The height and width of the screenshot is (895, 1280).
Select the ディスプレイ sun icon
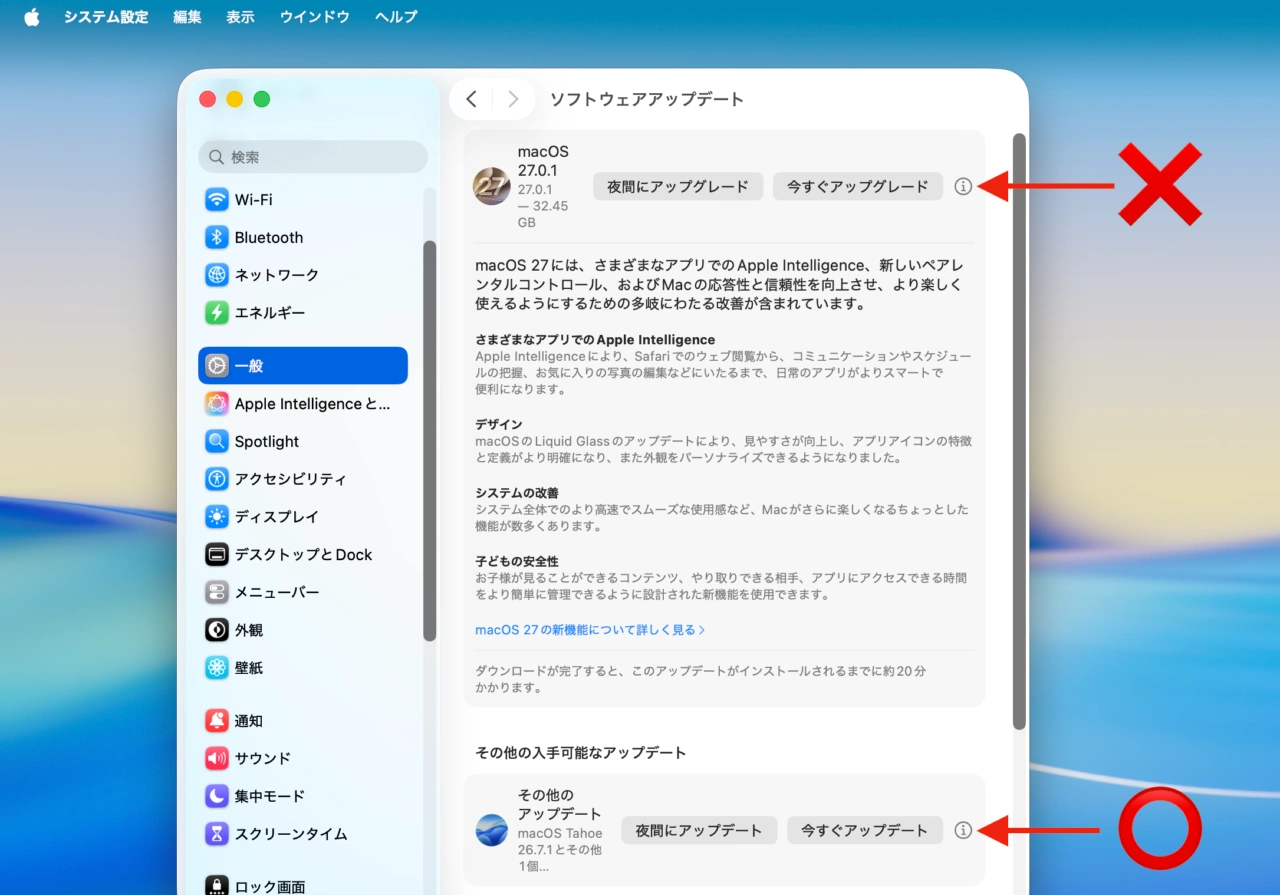(217, 516)
